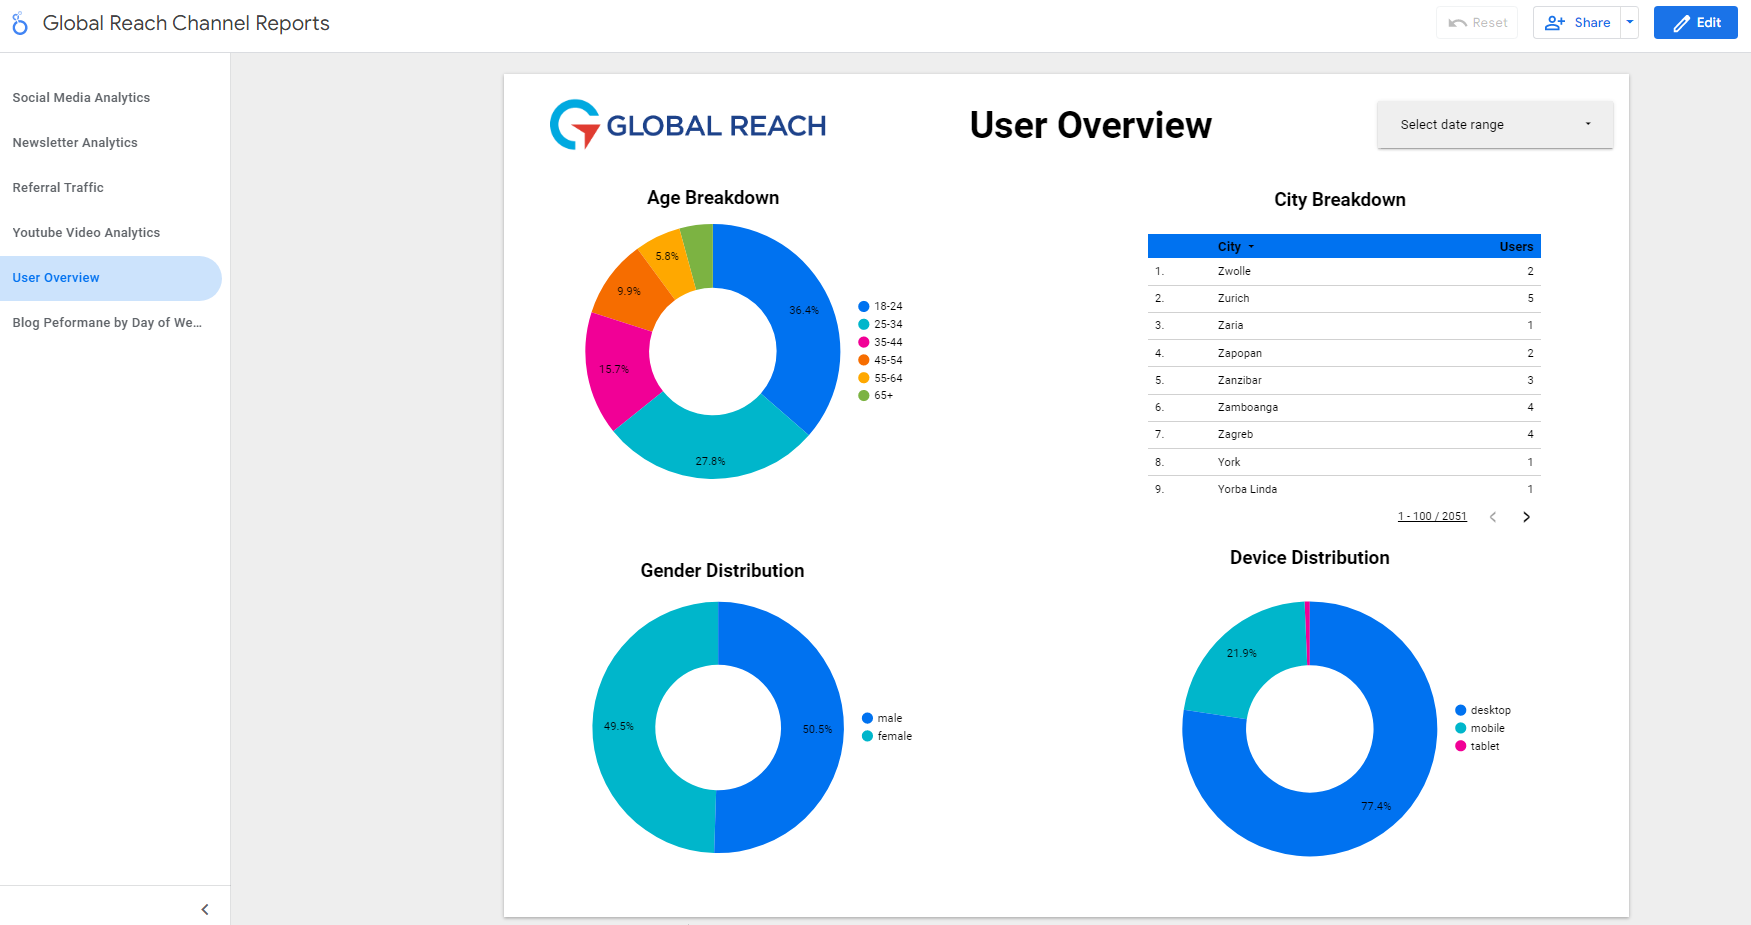Open the Share menu via person-add icon
This screenshot has height=925, width=1751.
click(x=1555, y=22)
